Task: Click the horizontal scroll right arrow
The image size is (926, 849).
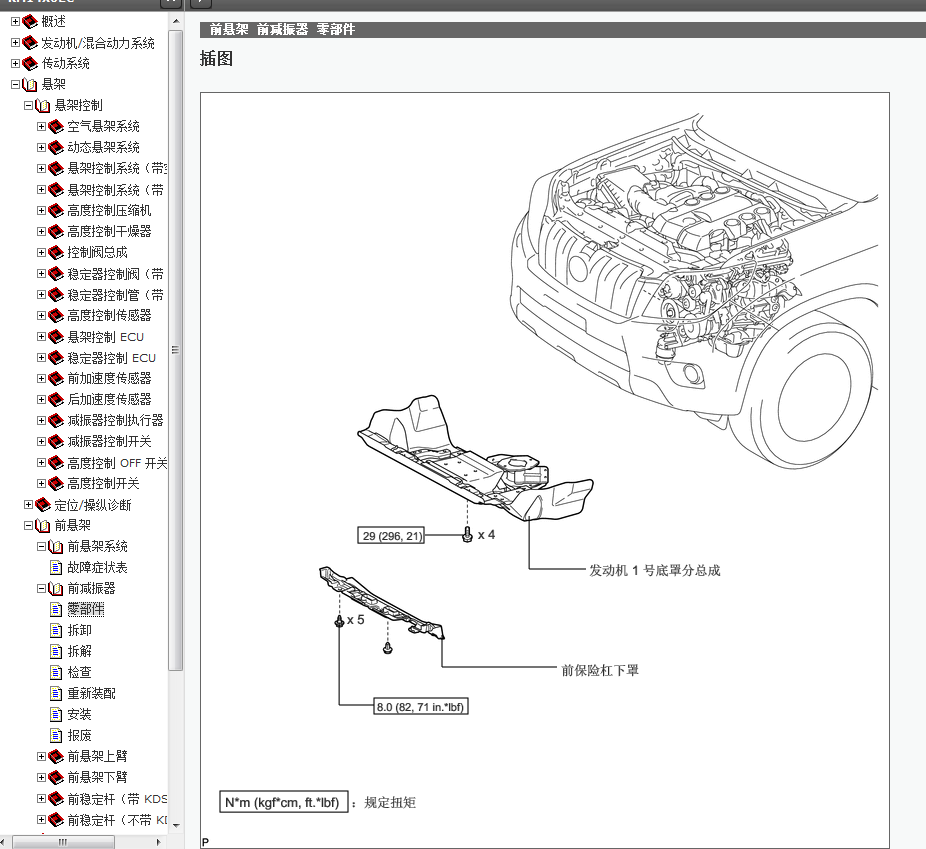Action: click(158, 843)
